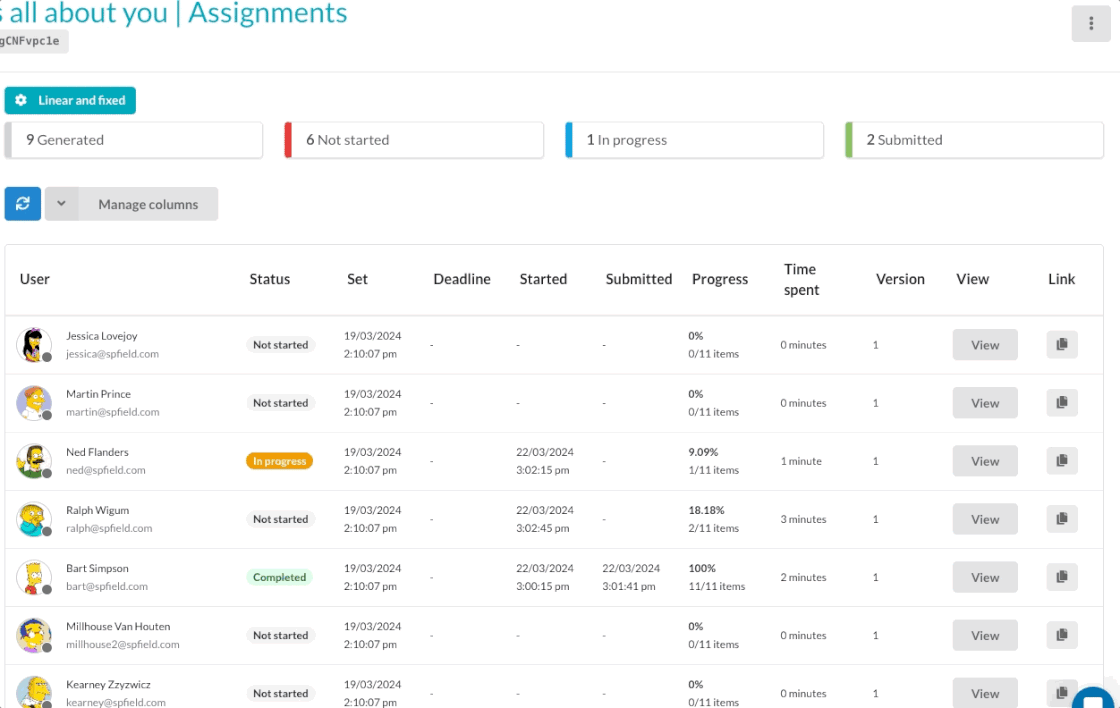
Task: Copy Millhouse Van Houten's assignment link
Action: pos(1062,635)
